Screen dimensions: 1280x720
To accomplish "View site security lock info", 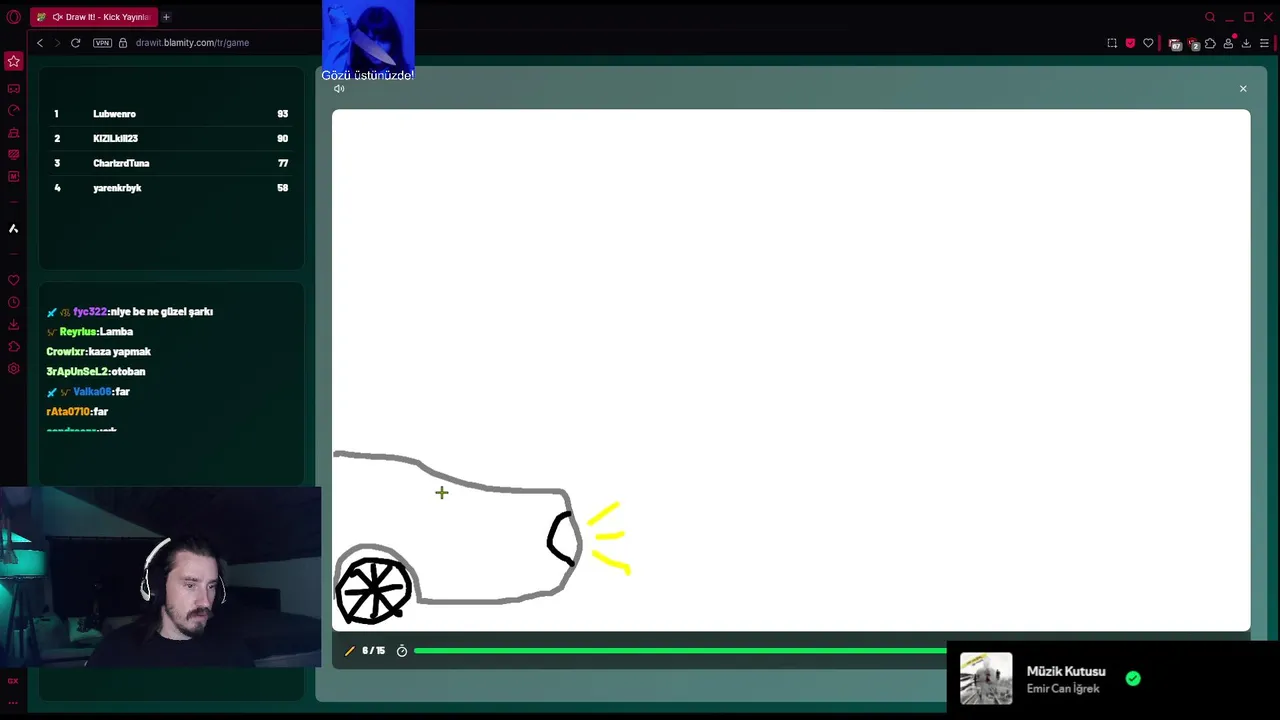I will click(x=123, y=43).
